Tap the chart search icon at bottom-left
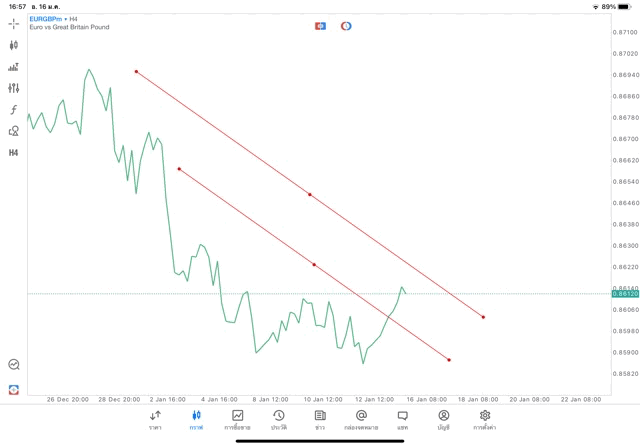 point(14,365)
